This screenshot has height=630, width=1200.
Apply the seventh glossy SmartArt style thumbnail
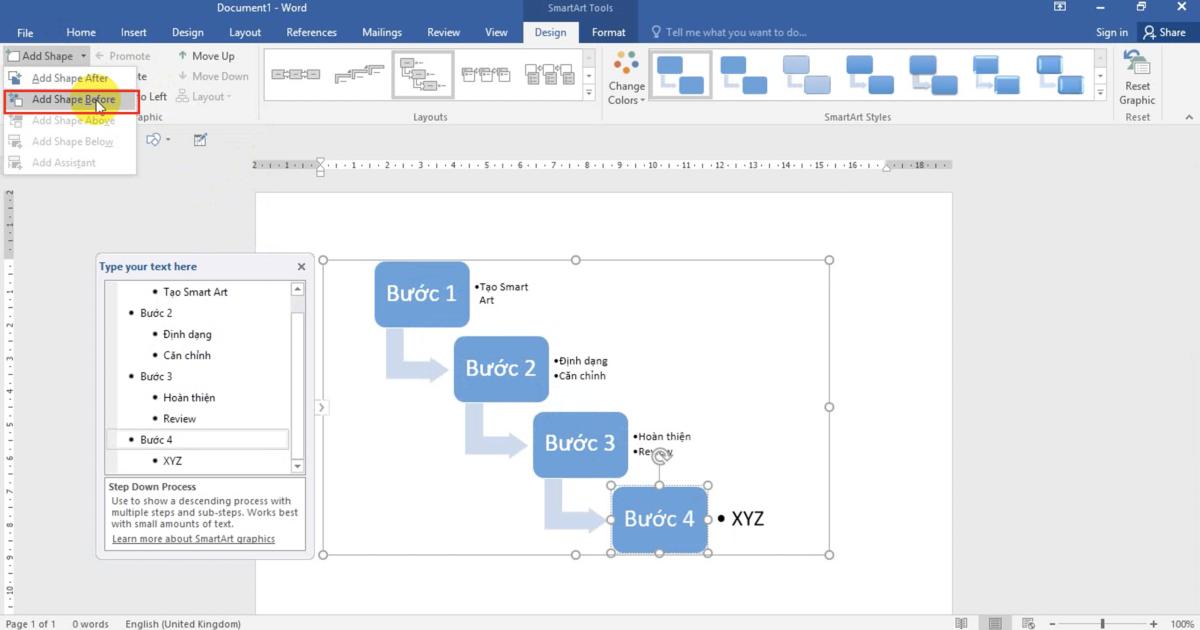pyautogui.click(x=1059, y=75)
